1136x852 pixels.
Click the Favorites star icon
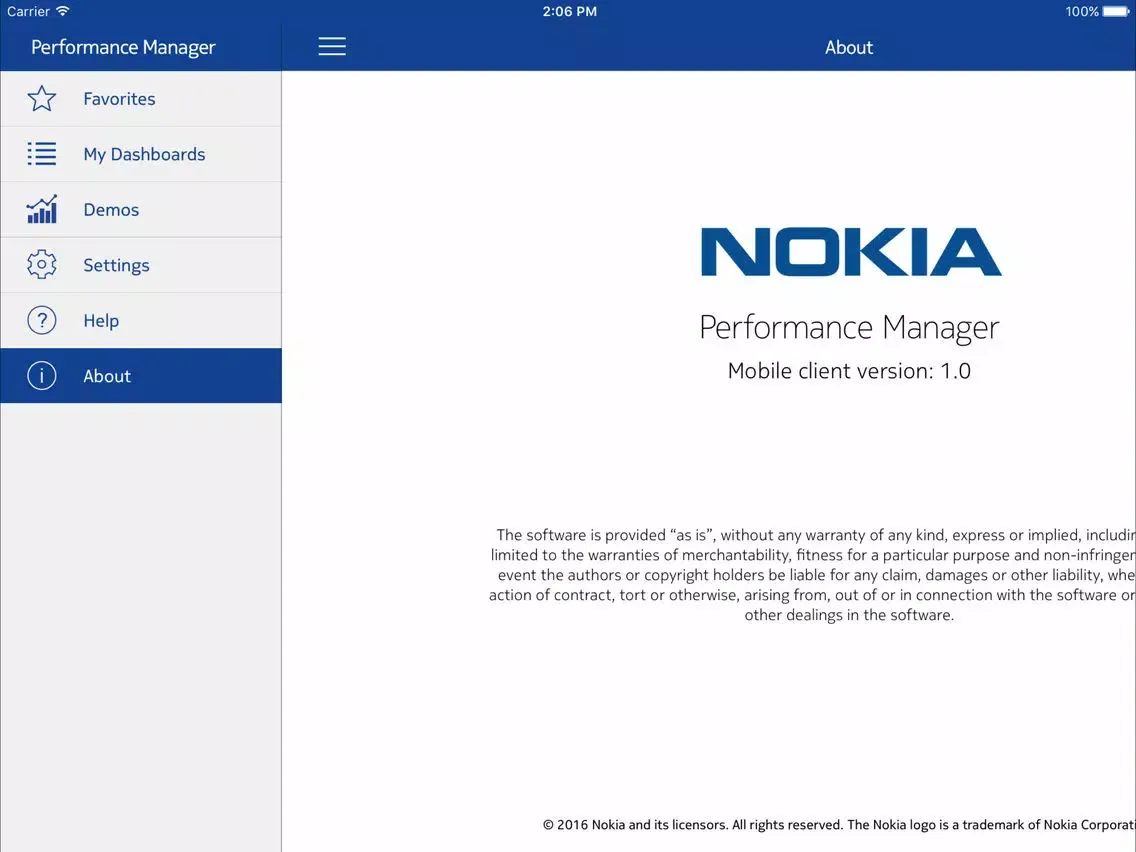(42, 99)
